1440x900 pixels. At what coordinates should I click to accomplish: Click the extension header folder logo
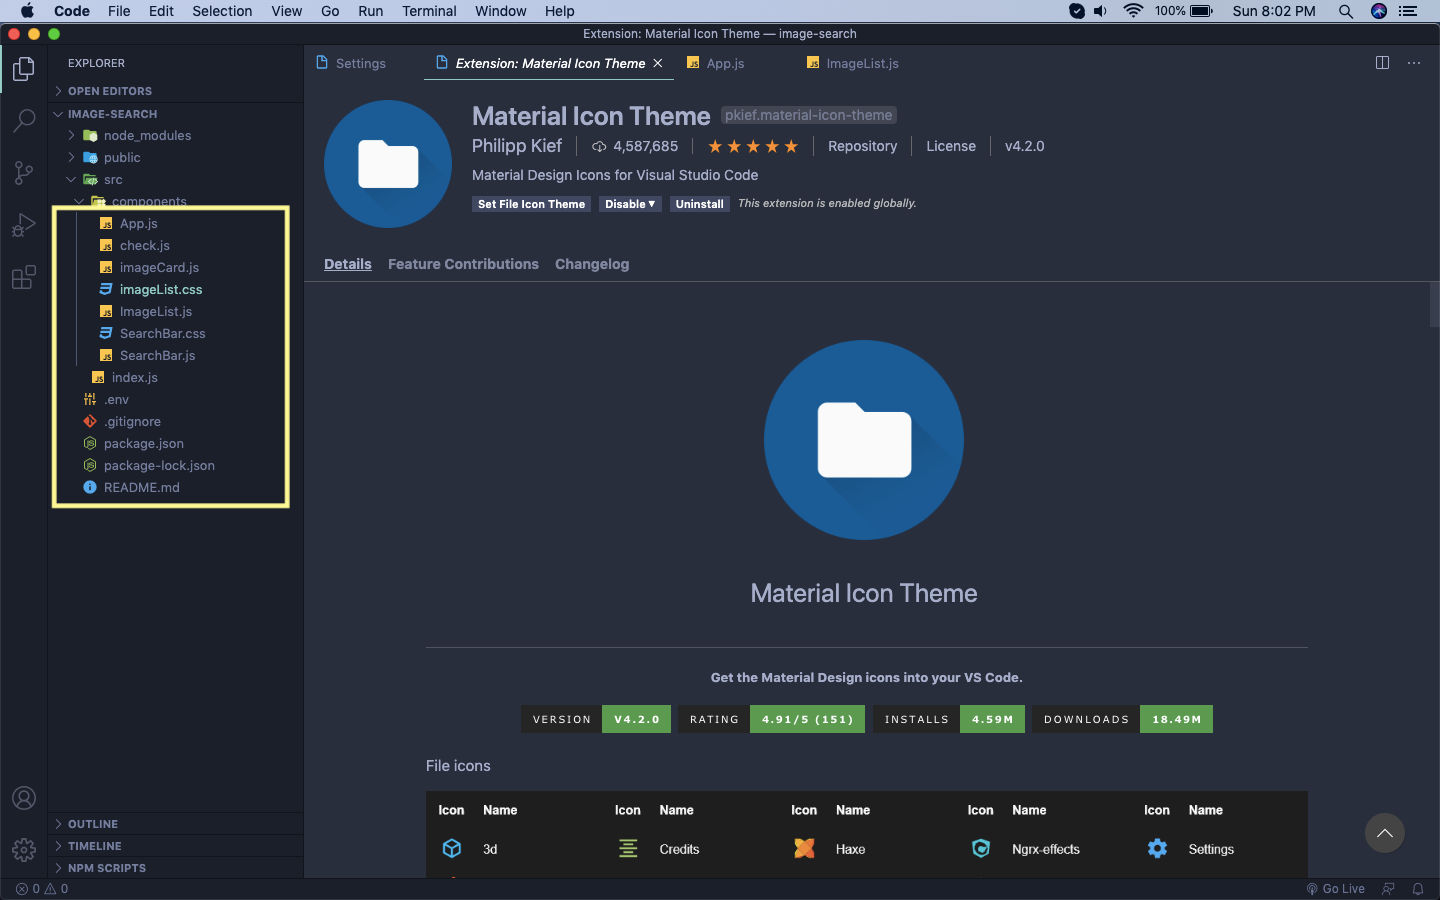pos(388,164)
